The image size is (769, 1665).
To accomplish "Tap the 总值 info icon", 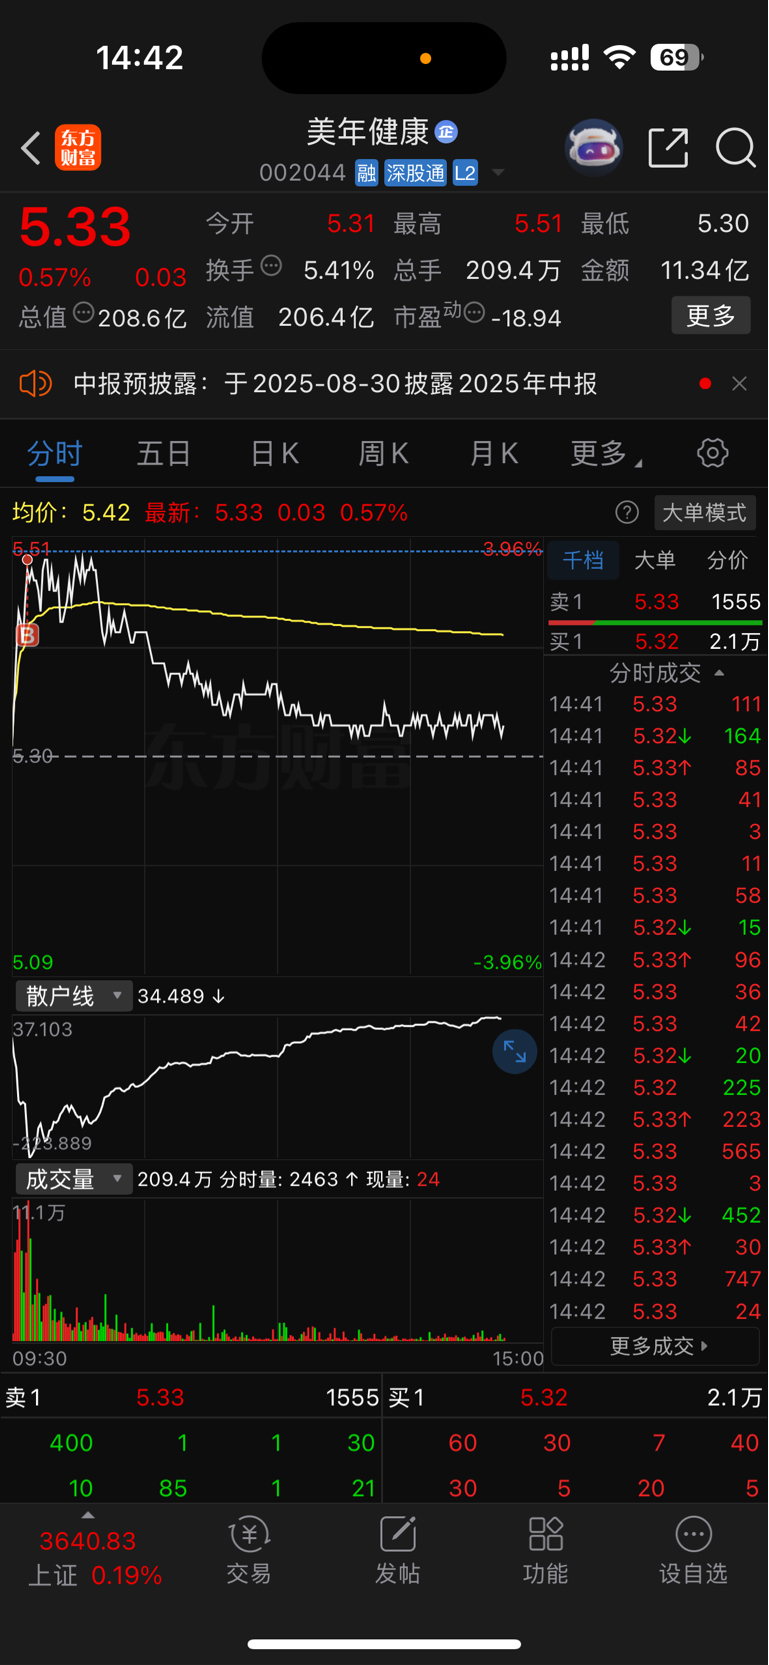I will click(x=84, y=313).
